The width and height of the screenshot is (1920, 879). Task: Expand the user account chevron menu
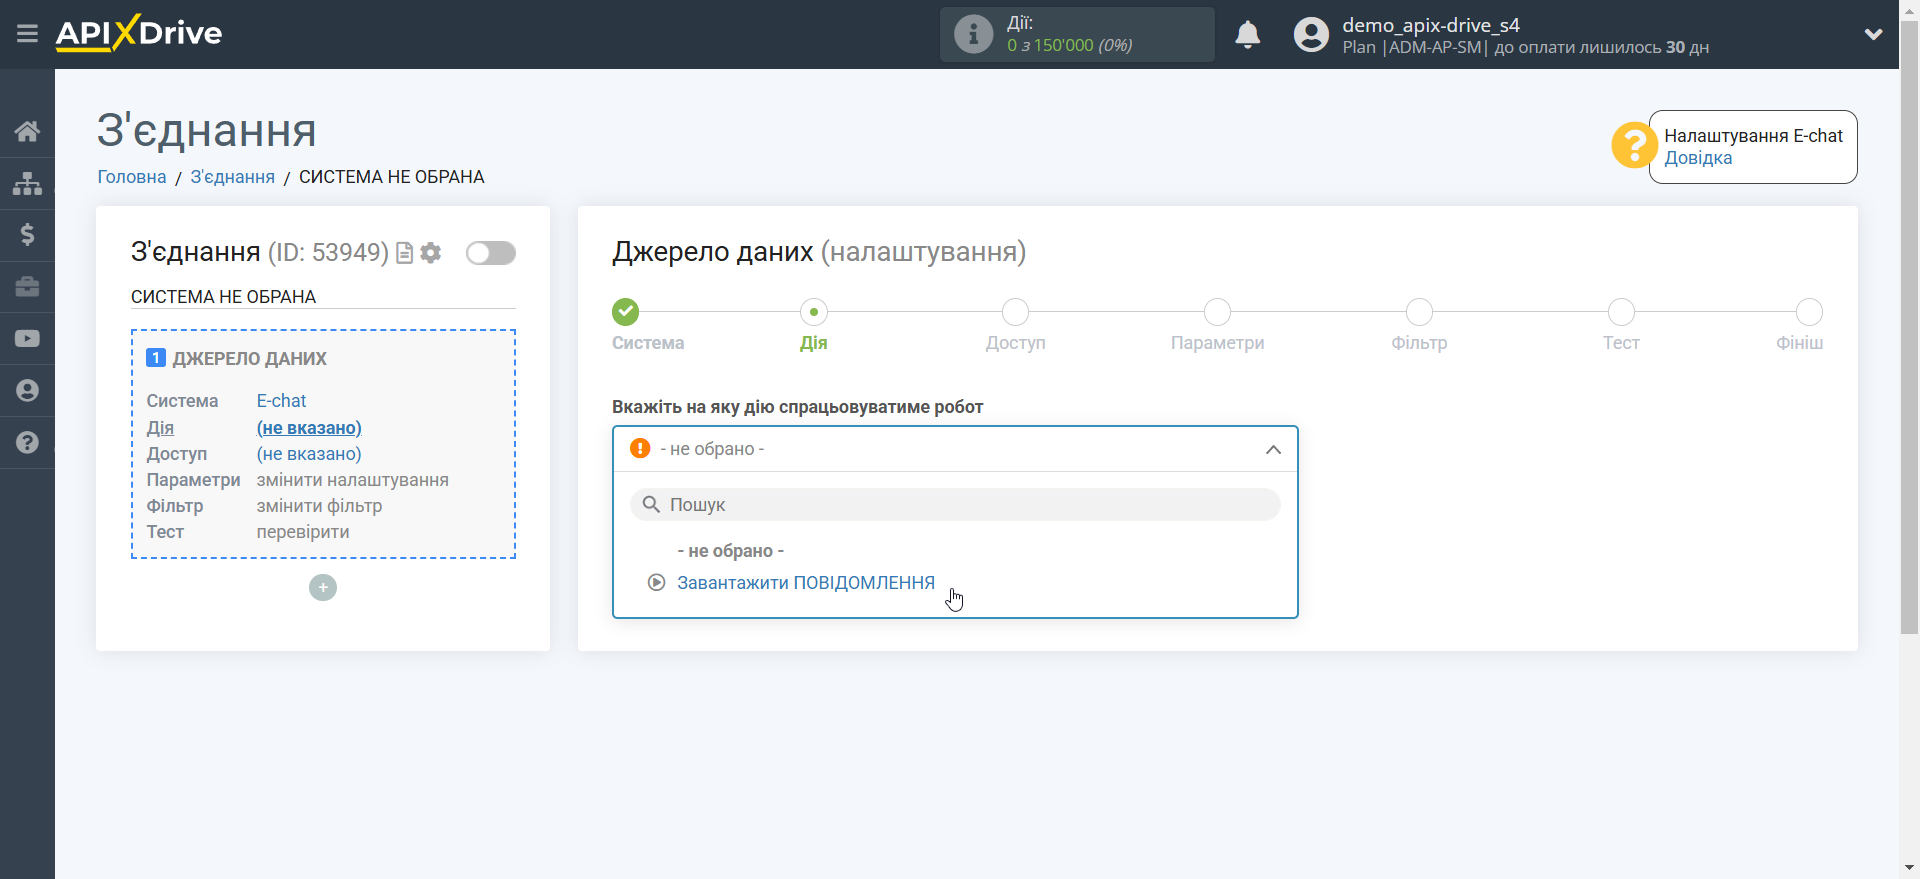[x=1873, y=35]
